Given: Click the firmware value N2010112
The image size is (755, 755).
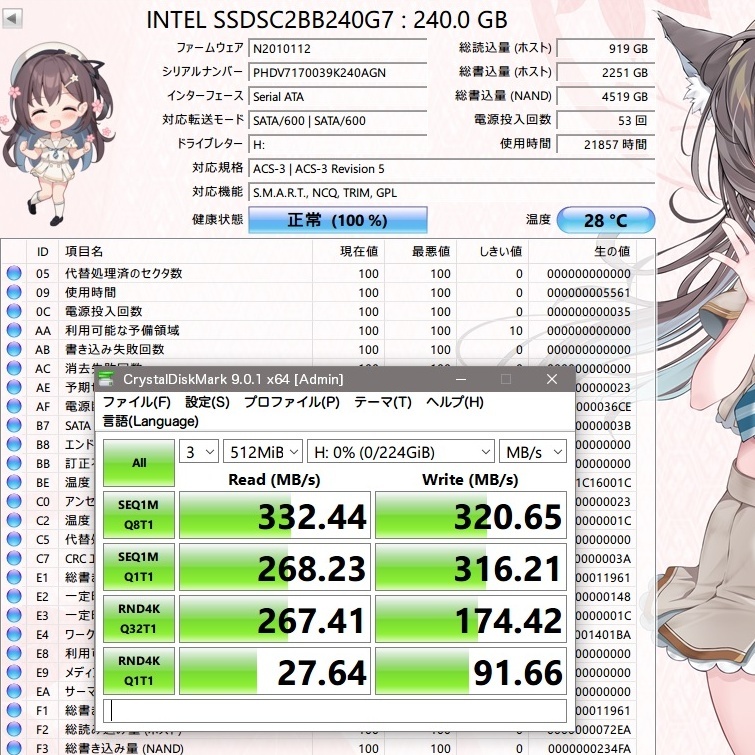Looking at the screenshot, I should (x=338, y=48).
